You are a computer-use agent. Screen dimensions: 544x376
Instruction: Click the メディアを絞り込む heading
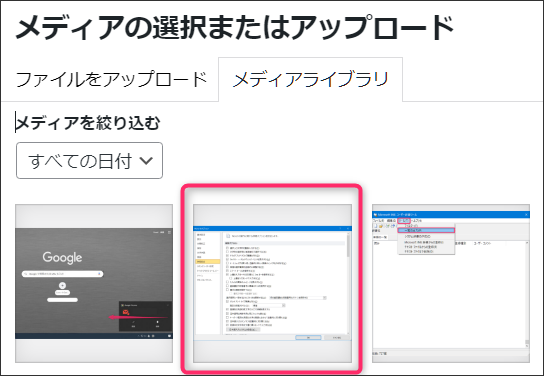click(x=87, y=123)
